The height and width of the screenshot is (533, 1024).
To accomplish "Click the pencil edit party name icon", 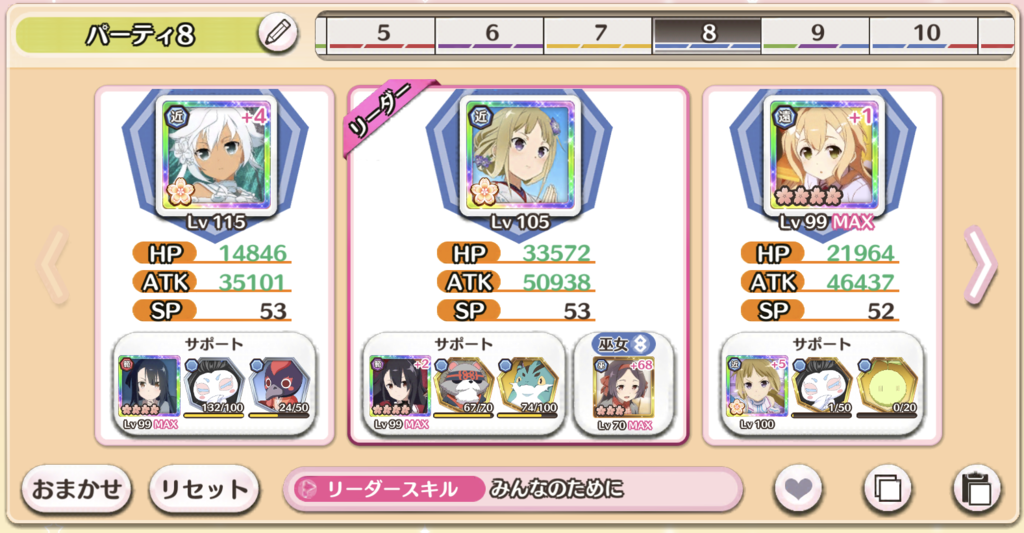I will coord(278,33).
